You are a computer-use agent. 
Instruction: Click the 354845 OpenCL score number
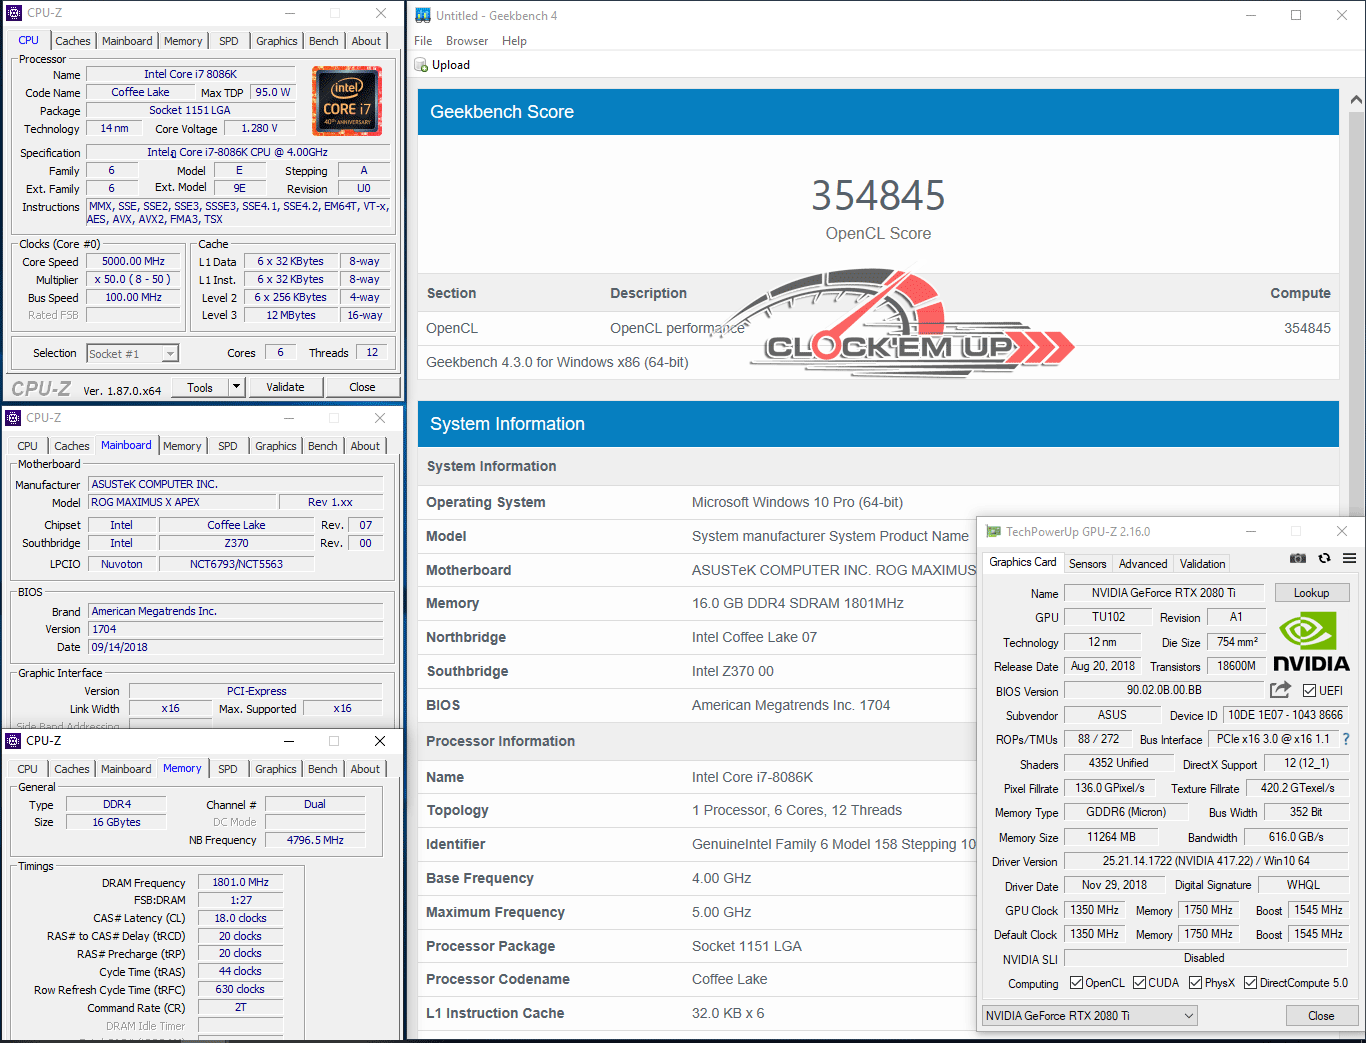click(878, 195)
